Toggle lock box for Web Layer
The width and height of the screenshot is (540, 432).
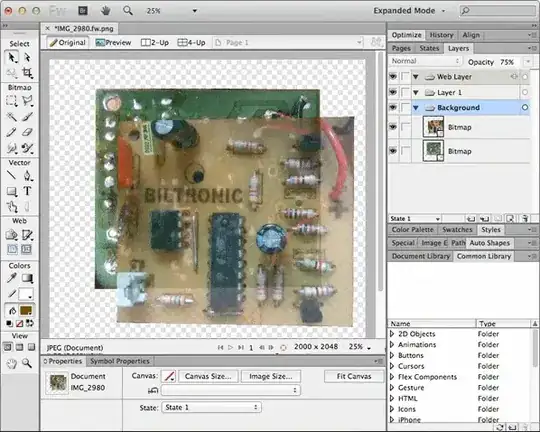[406, 76]
